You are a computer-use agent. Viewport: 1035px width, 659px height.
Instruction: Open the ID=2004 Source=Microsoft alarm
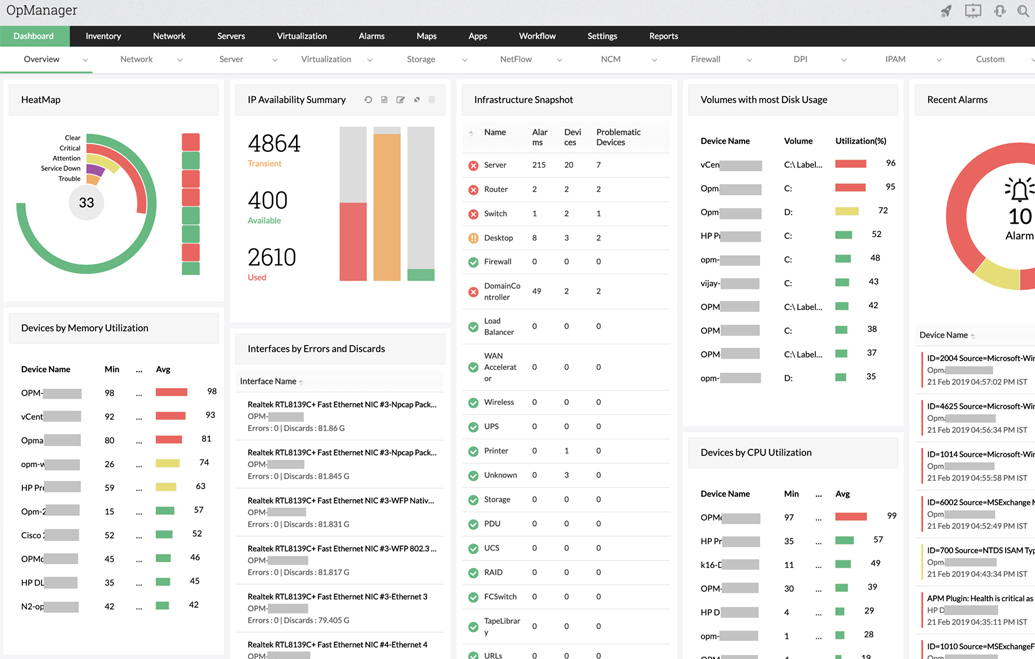coord(980,359)
